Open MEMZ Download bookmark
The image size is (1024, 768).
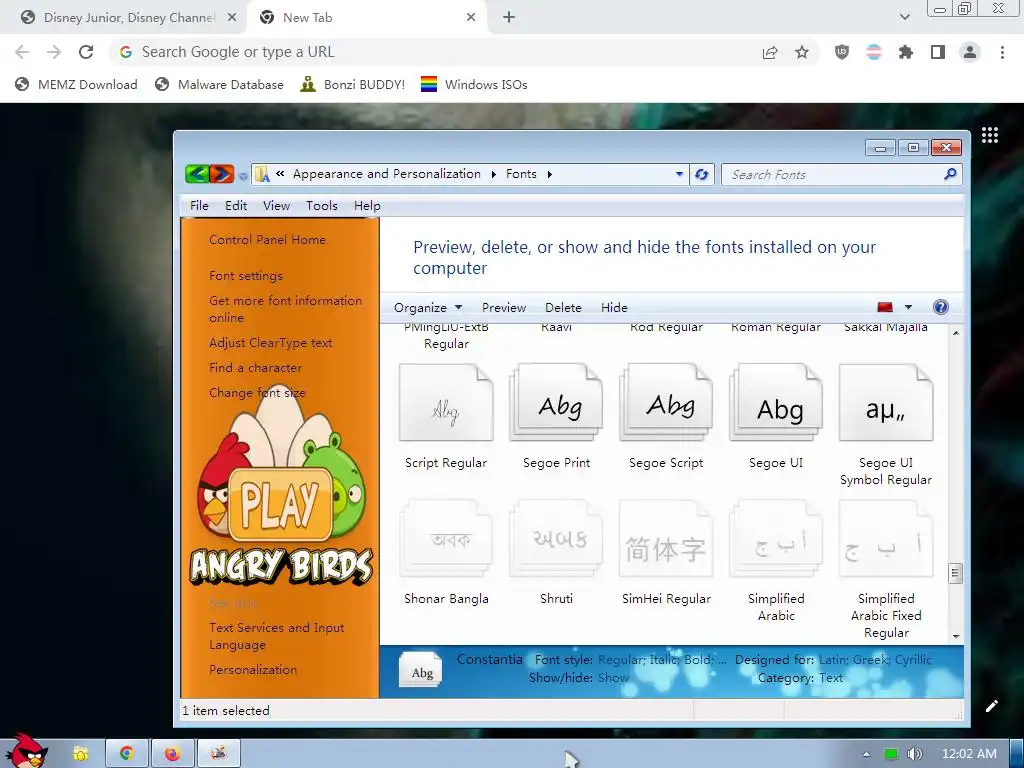point(76,84)
